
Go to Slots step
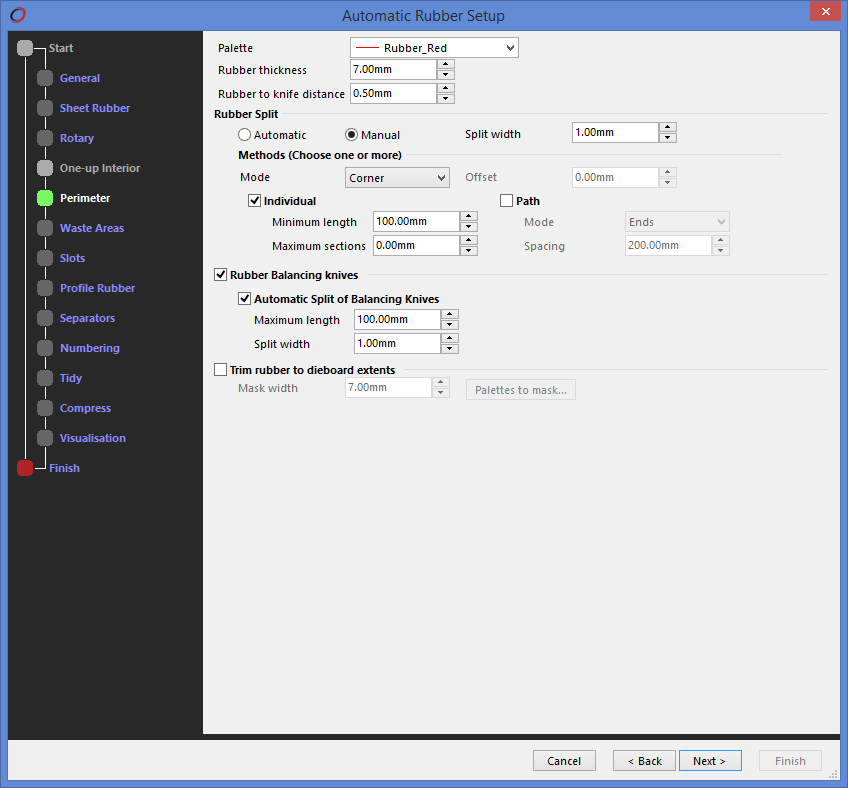click(x=72, y=258)
